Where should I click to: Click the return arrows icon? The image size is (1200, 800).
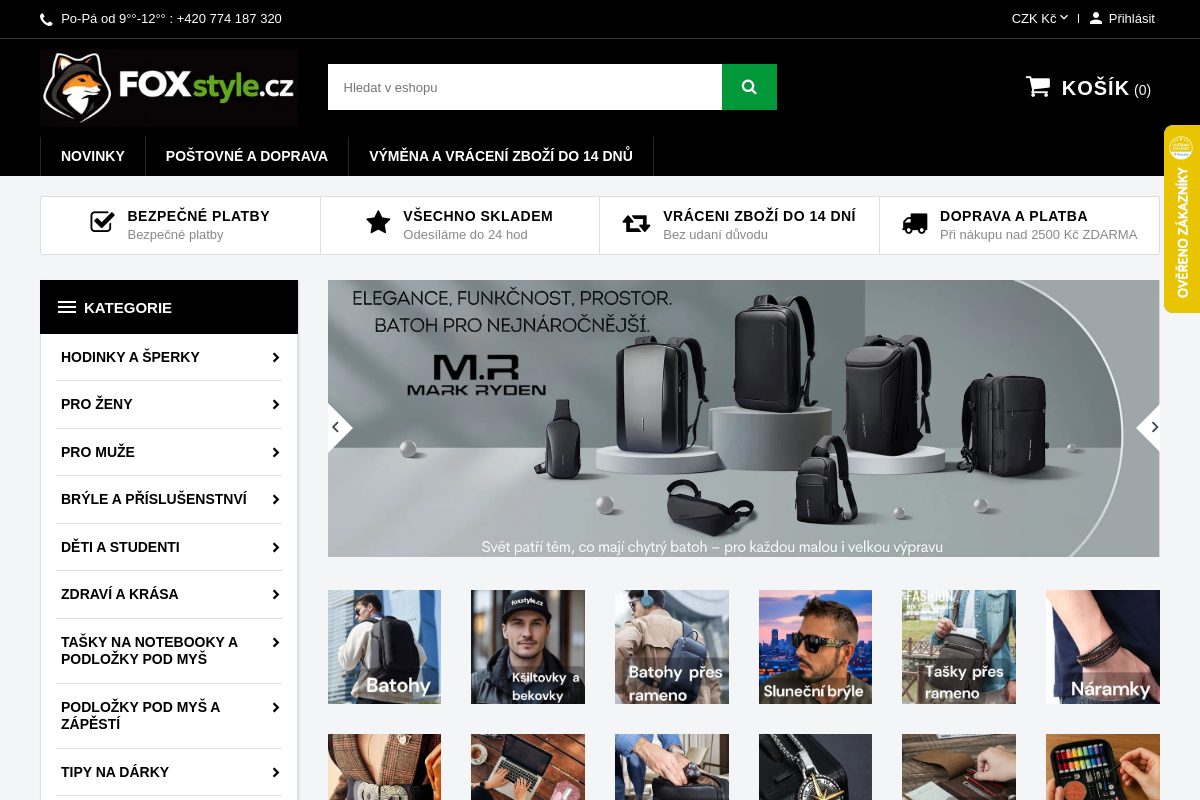coord(636,223)
